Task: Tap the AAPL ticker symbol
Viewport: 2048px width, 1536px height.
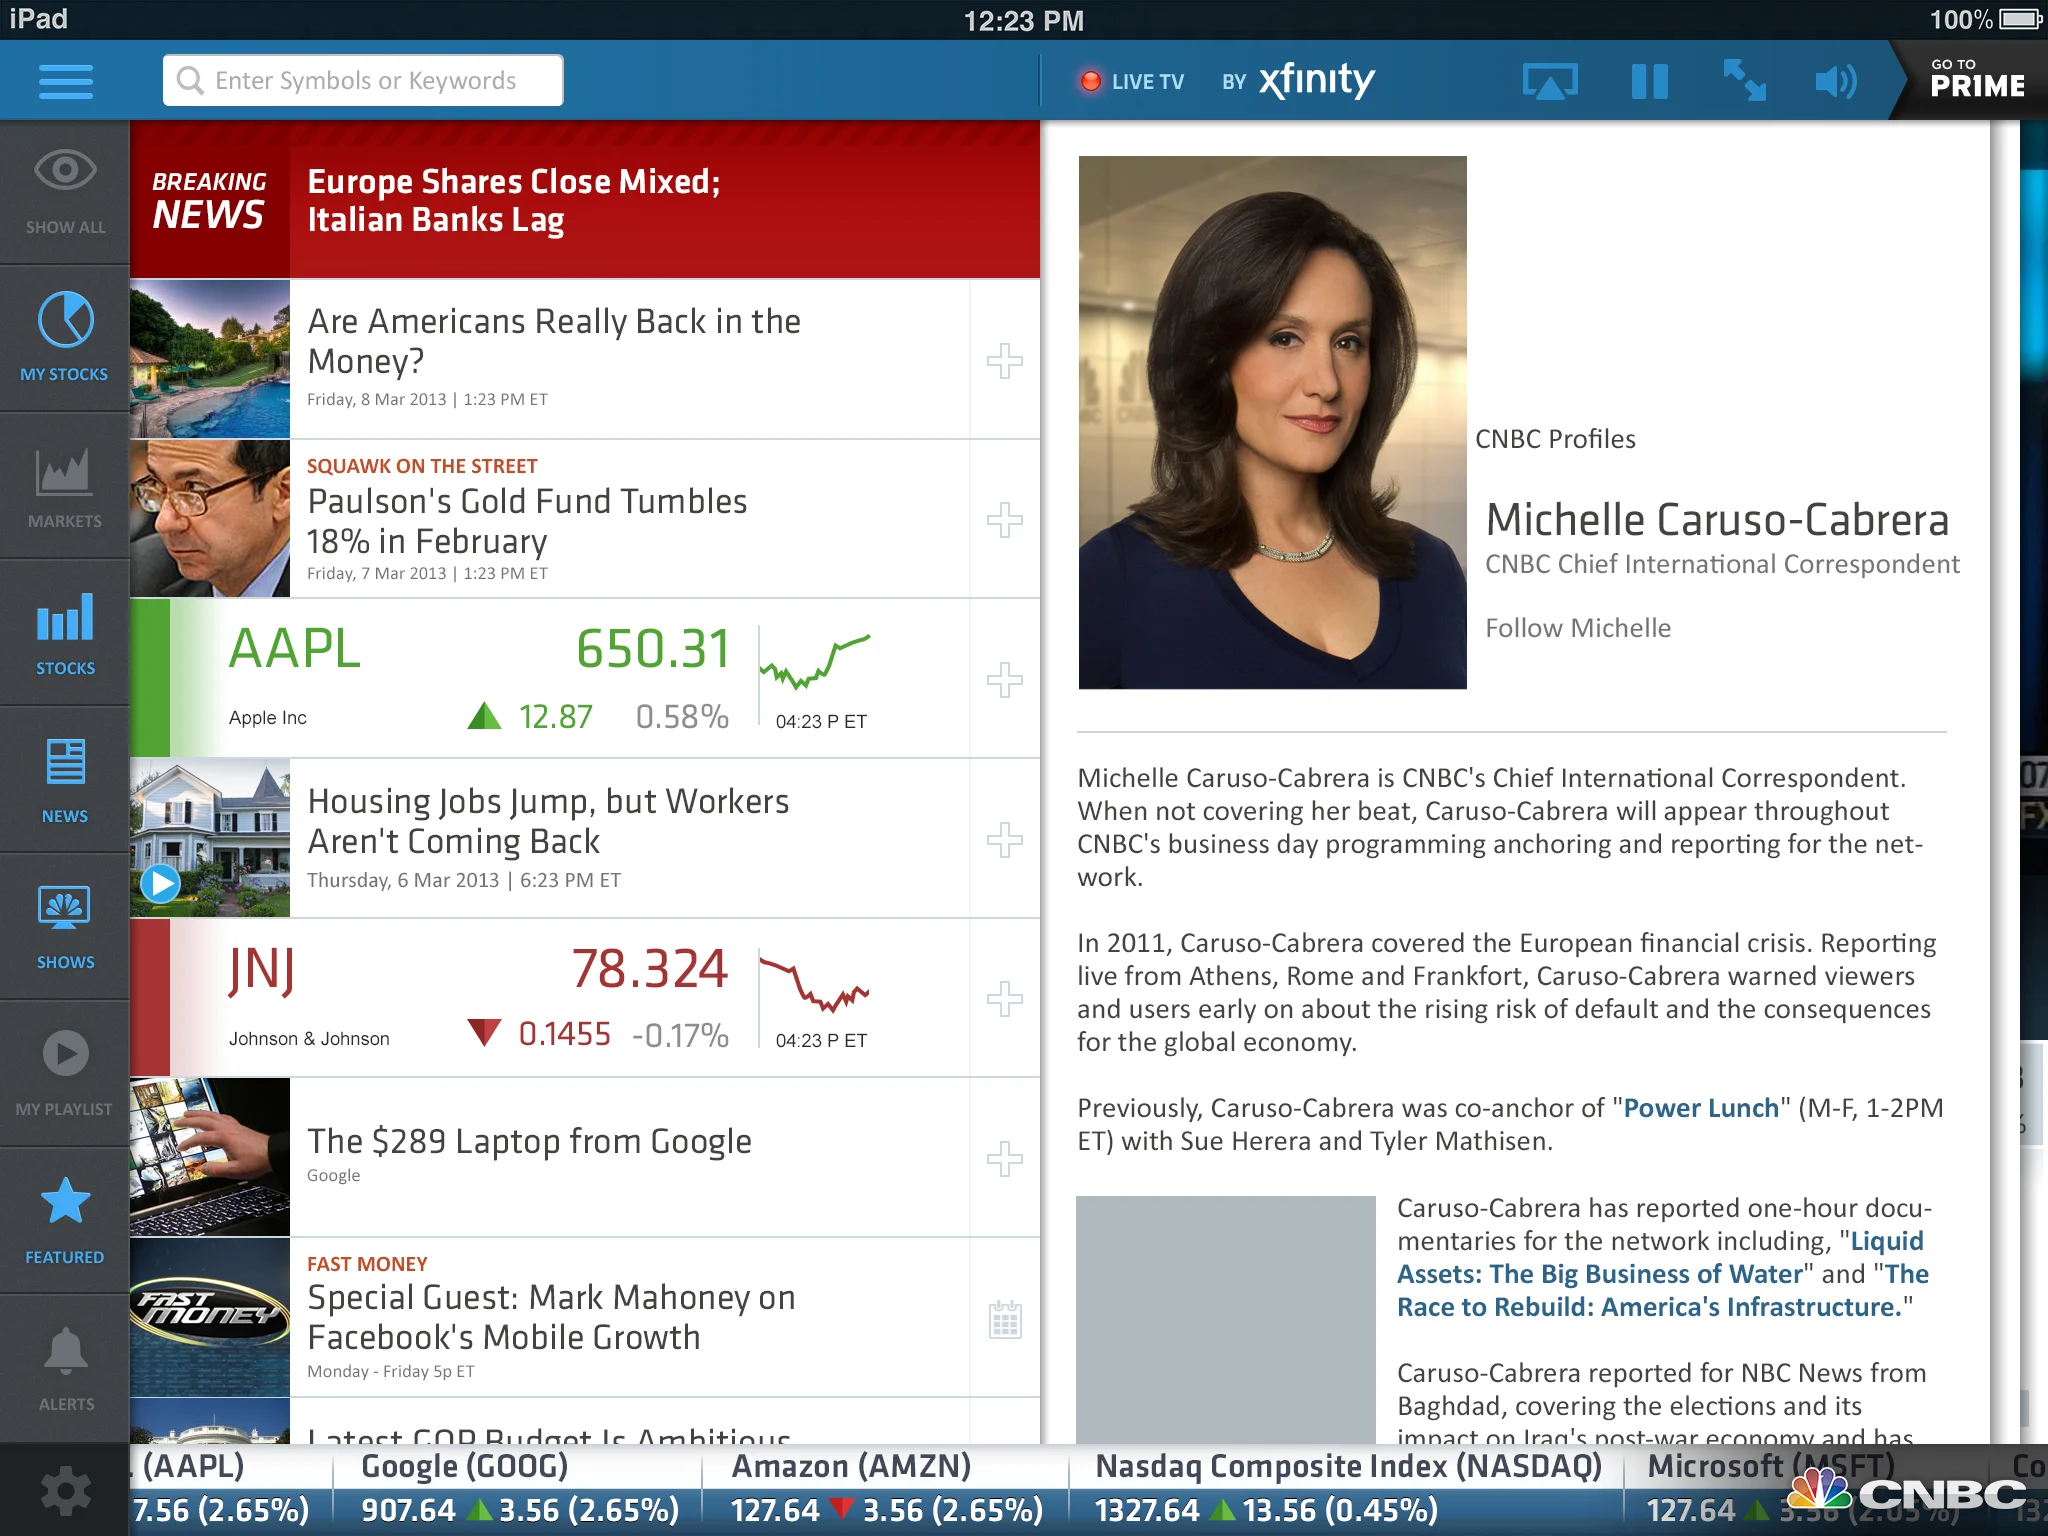Action: pos(294,649)
